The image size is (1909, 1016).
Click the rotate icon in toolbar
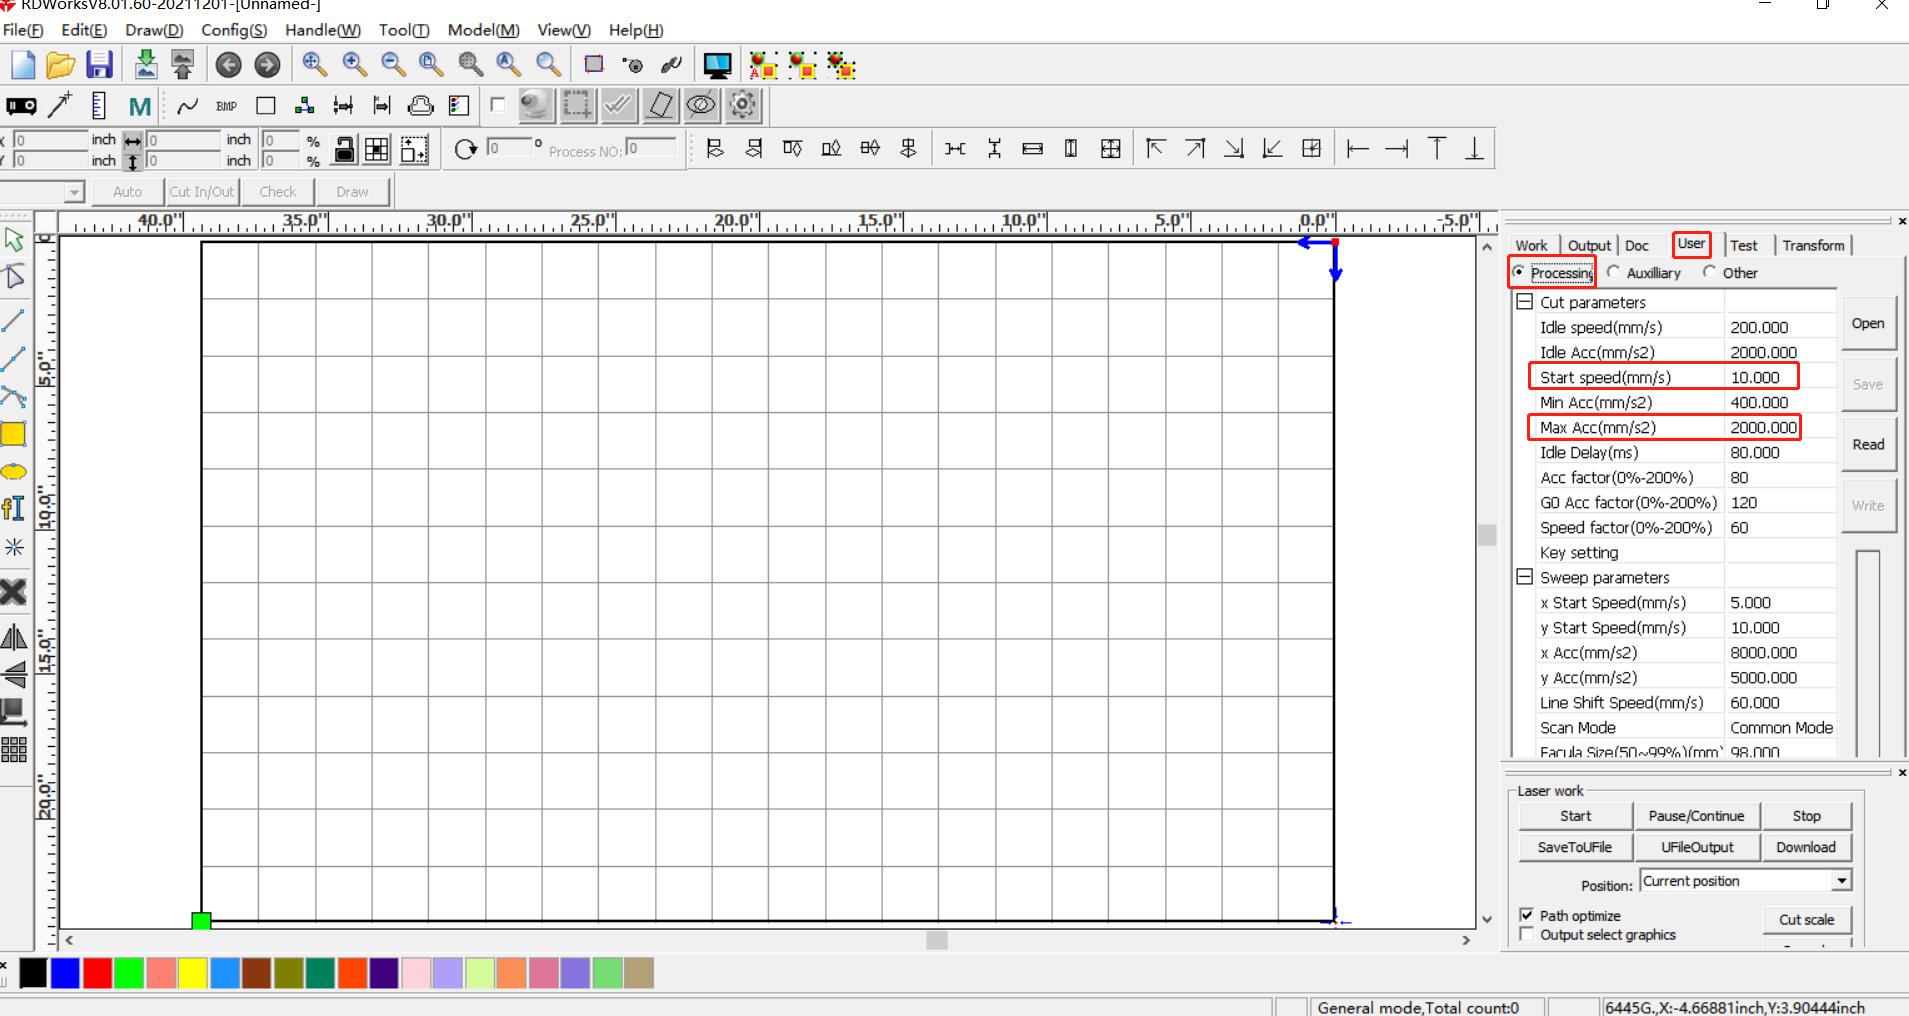click(x=465, y=149)
